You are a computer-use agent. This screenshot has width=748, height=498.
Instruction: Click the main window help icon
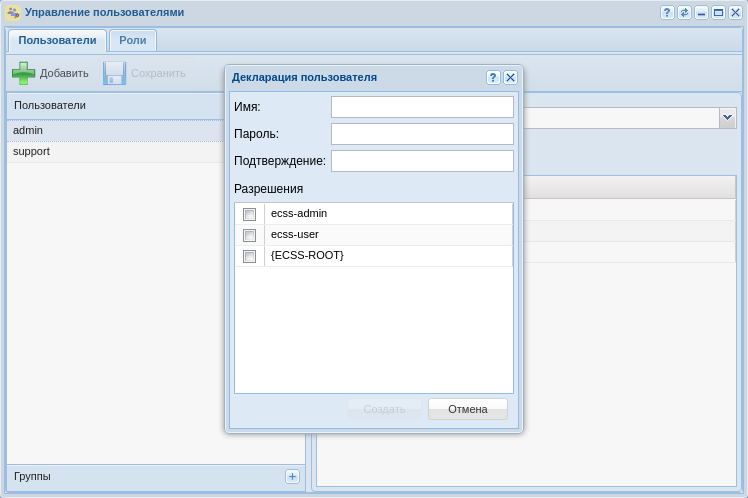tap(667, 13)
